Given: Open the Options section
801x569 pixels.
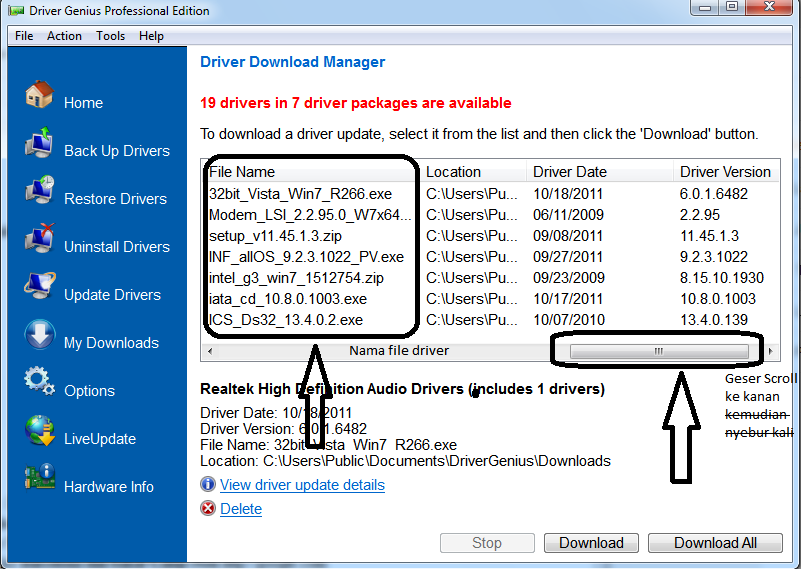Looking at the screenshot, I should point(89,391).
